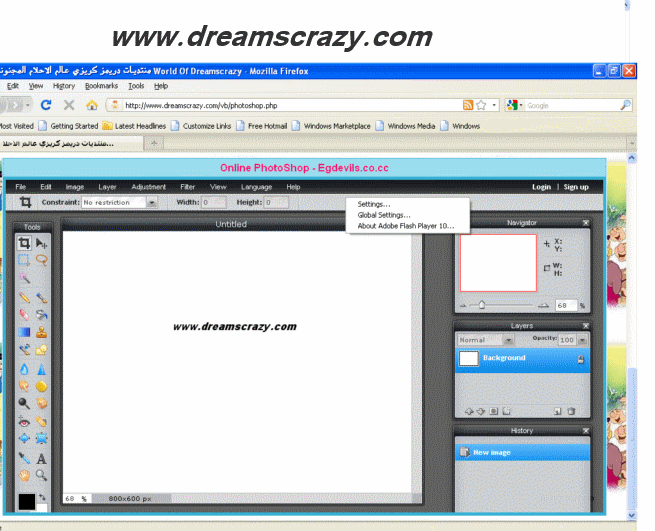Select the Brush tool

tap(41, 297)
